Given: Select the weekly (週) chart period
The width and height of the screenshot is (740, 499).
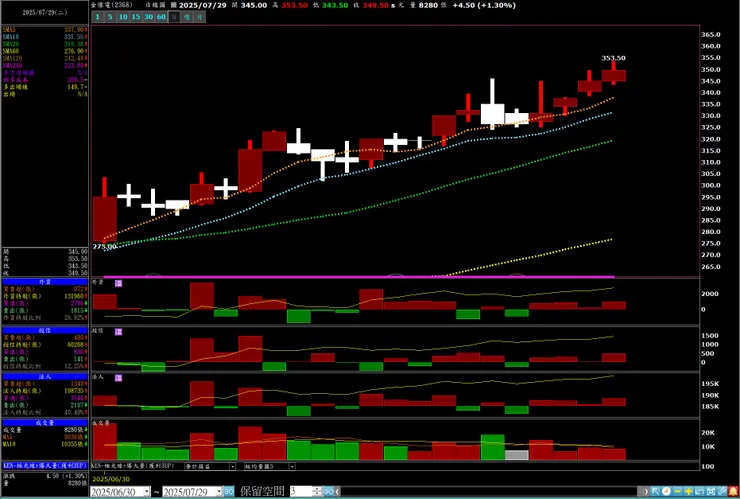Looking at the screenshot, I should pyautogui.click(x=187, y=17).
